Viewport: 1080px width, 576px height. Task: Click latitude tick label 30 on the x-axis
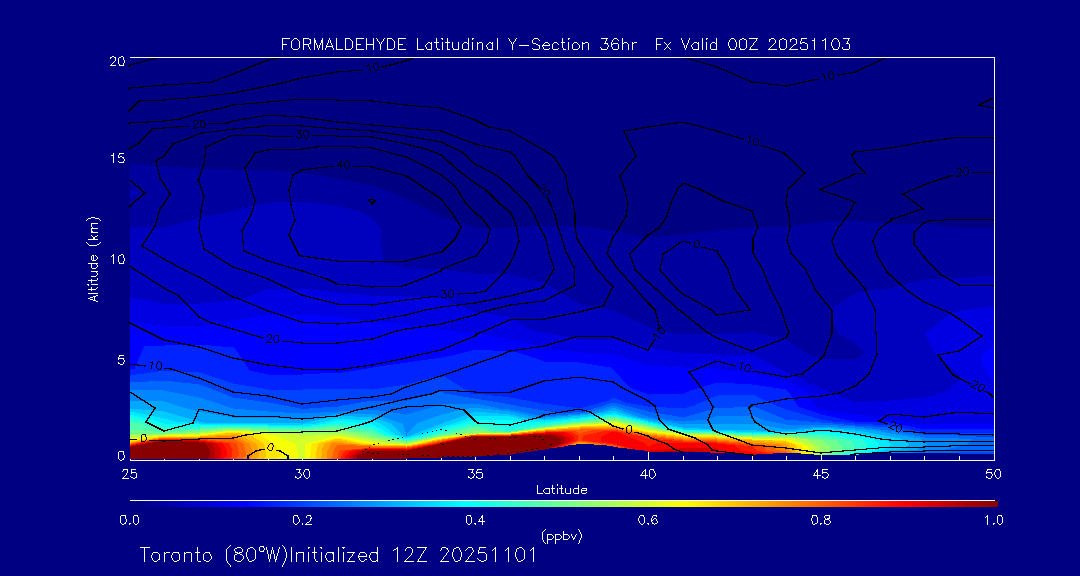pos(302,472)
